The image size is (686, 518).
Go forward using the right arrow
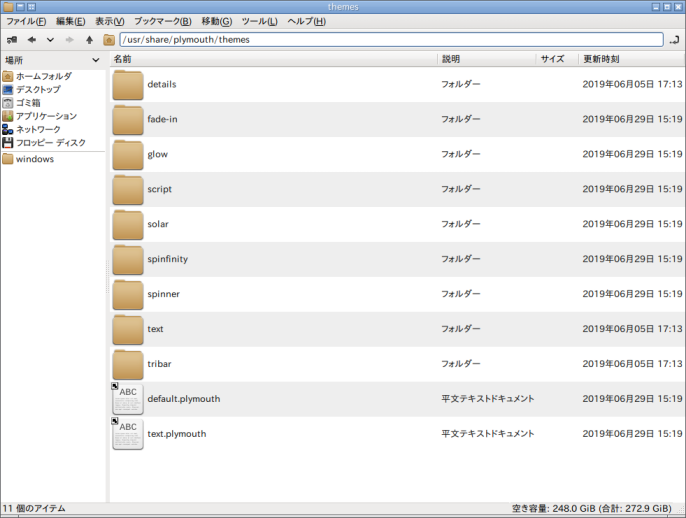coord(69,40)
